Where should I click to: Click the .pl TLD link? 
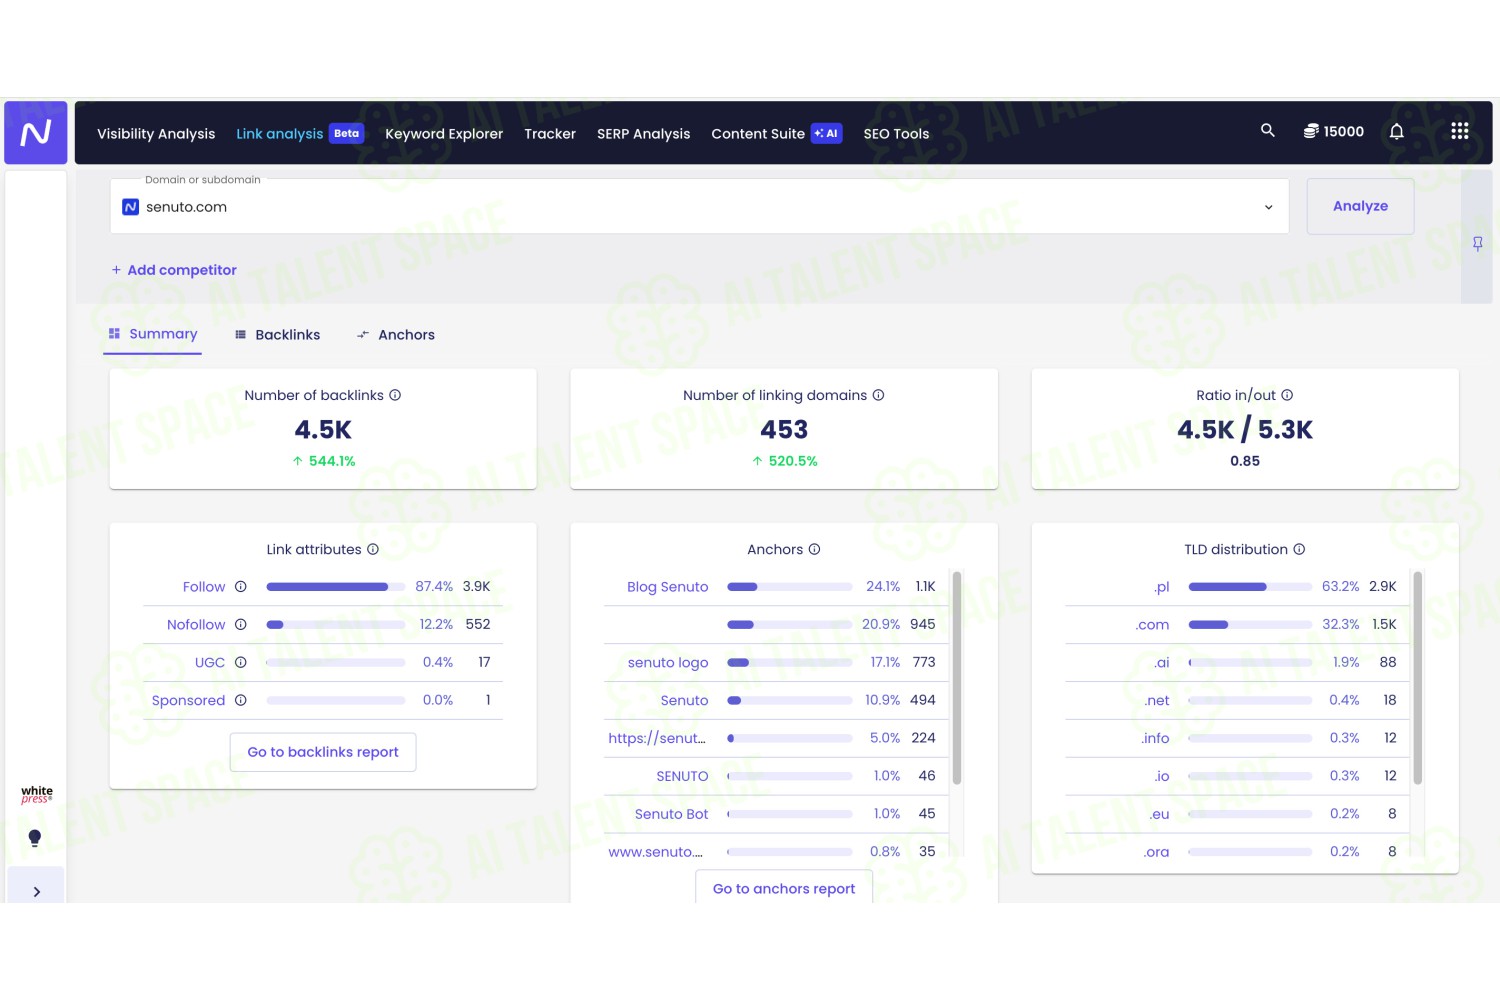tap(1161, 587)
